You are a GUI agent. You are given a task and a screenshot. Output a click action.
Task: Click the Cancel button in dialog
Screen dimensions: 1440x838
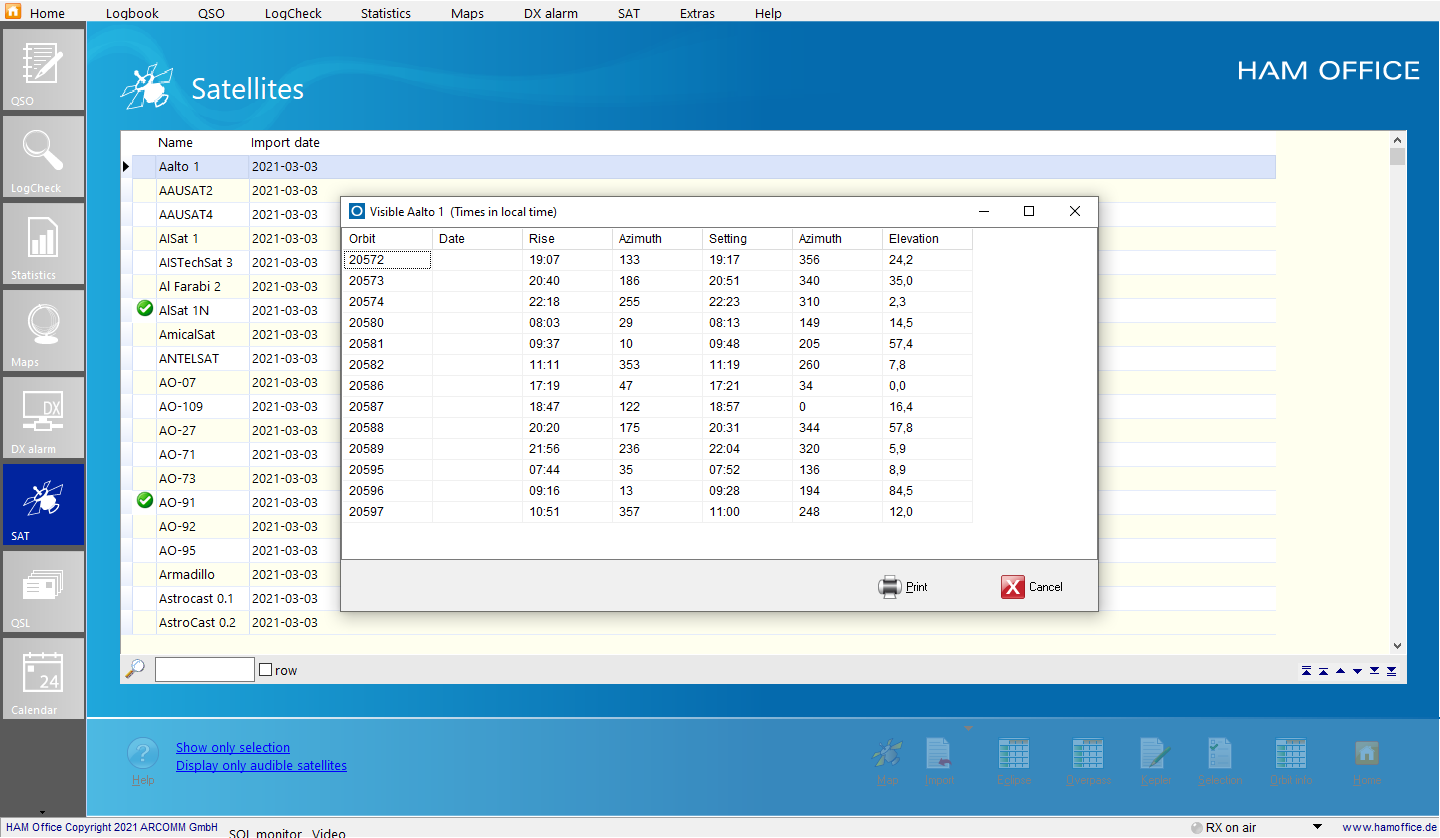[1032, 587]
